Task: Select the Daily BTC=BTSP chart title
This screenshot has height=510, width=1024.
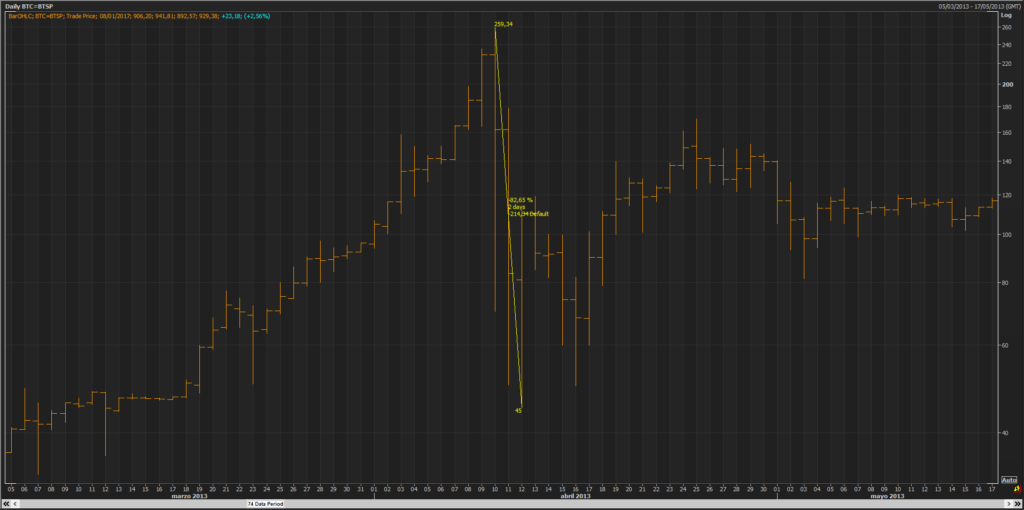Action: coord(29,6)
